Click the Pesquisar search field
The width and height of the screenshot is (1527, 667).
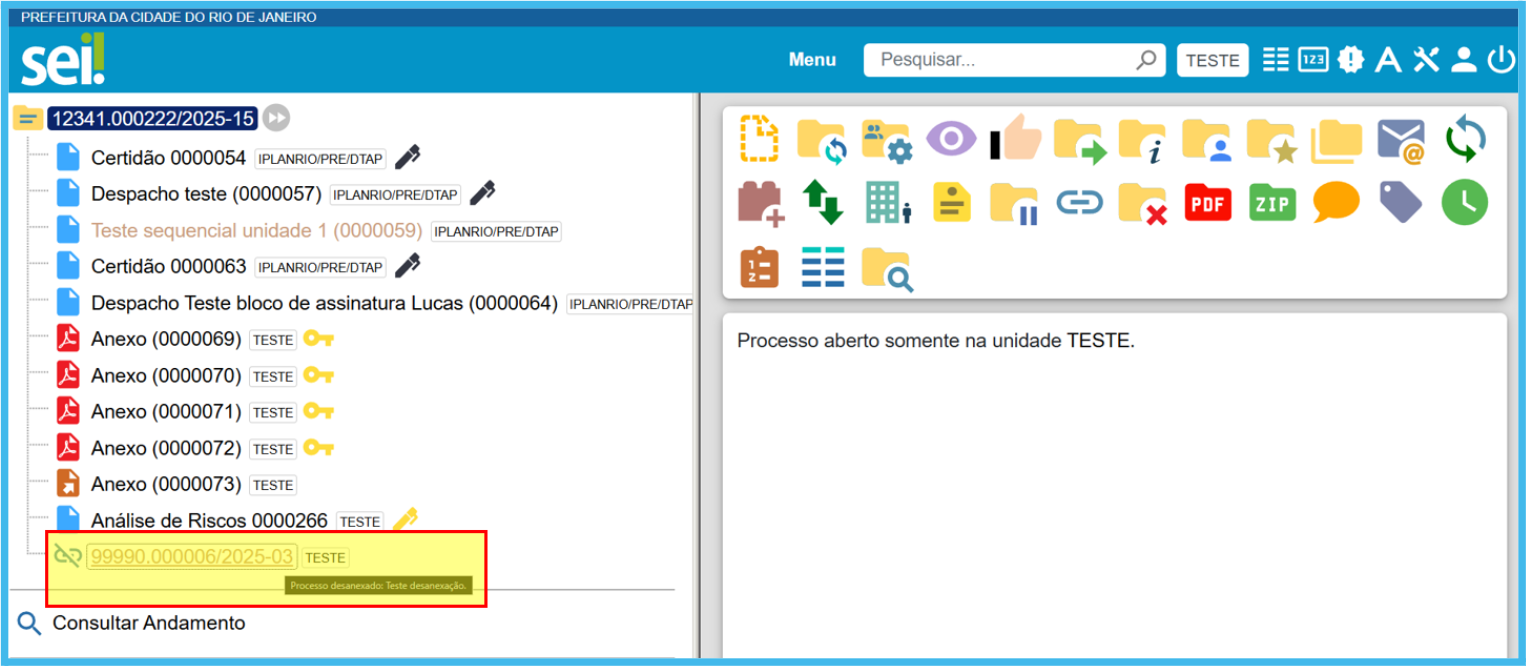click(x=1000, y=60)
